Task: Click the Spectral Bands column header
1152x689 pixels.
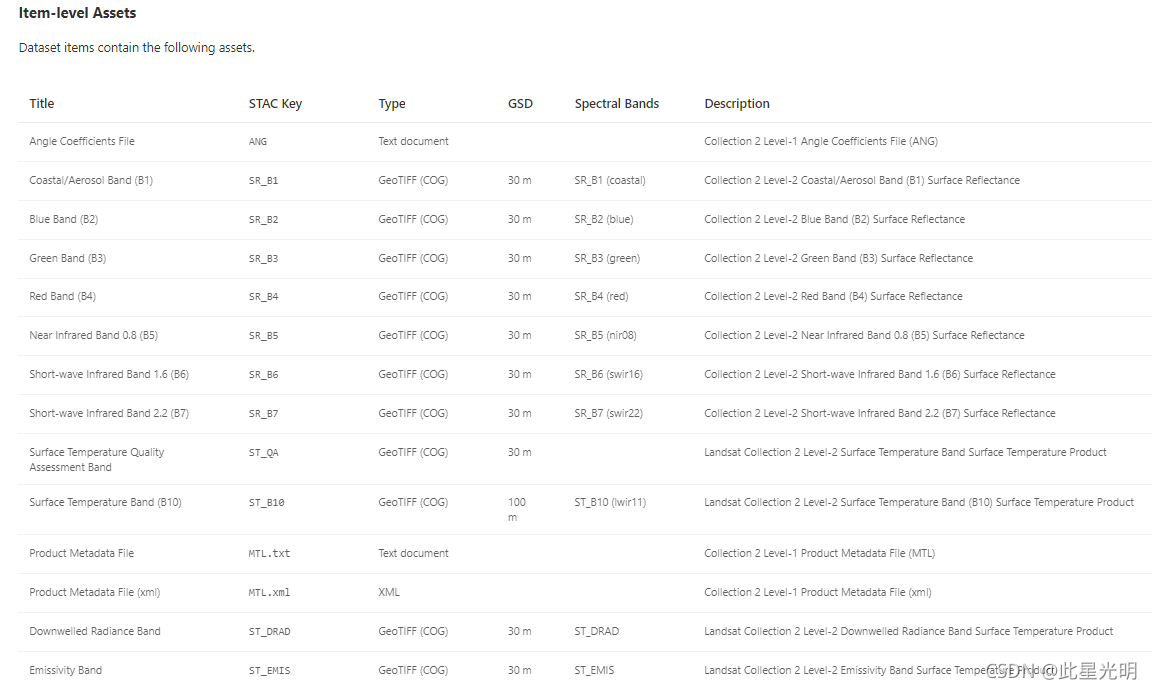Action: [616, 104]
